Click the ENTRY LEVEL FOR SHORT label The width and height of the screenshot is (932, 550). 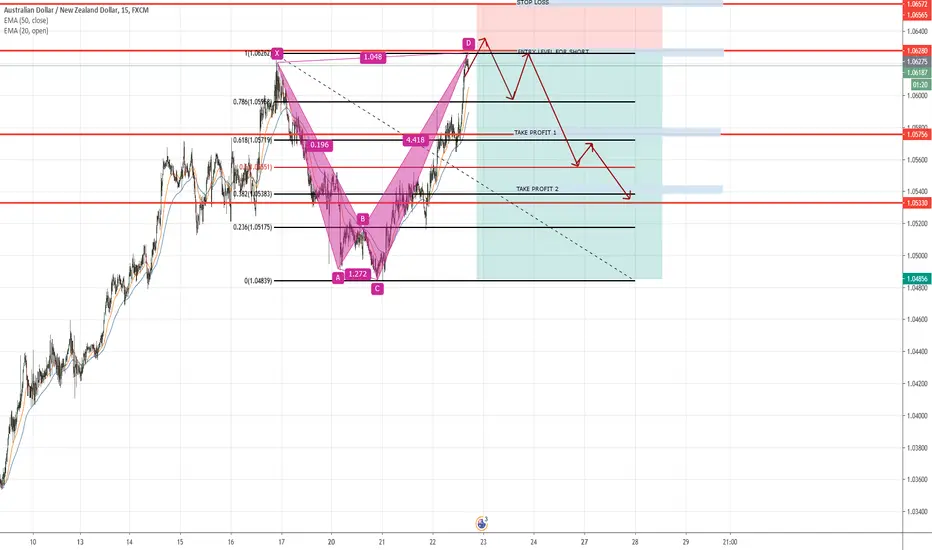click(553, 52)
